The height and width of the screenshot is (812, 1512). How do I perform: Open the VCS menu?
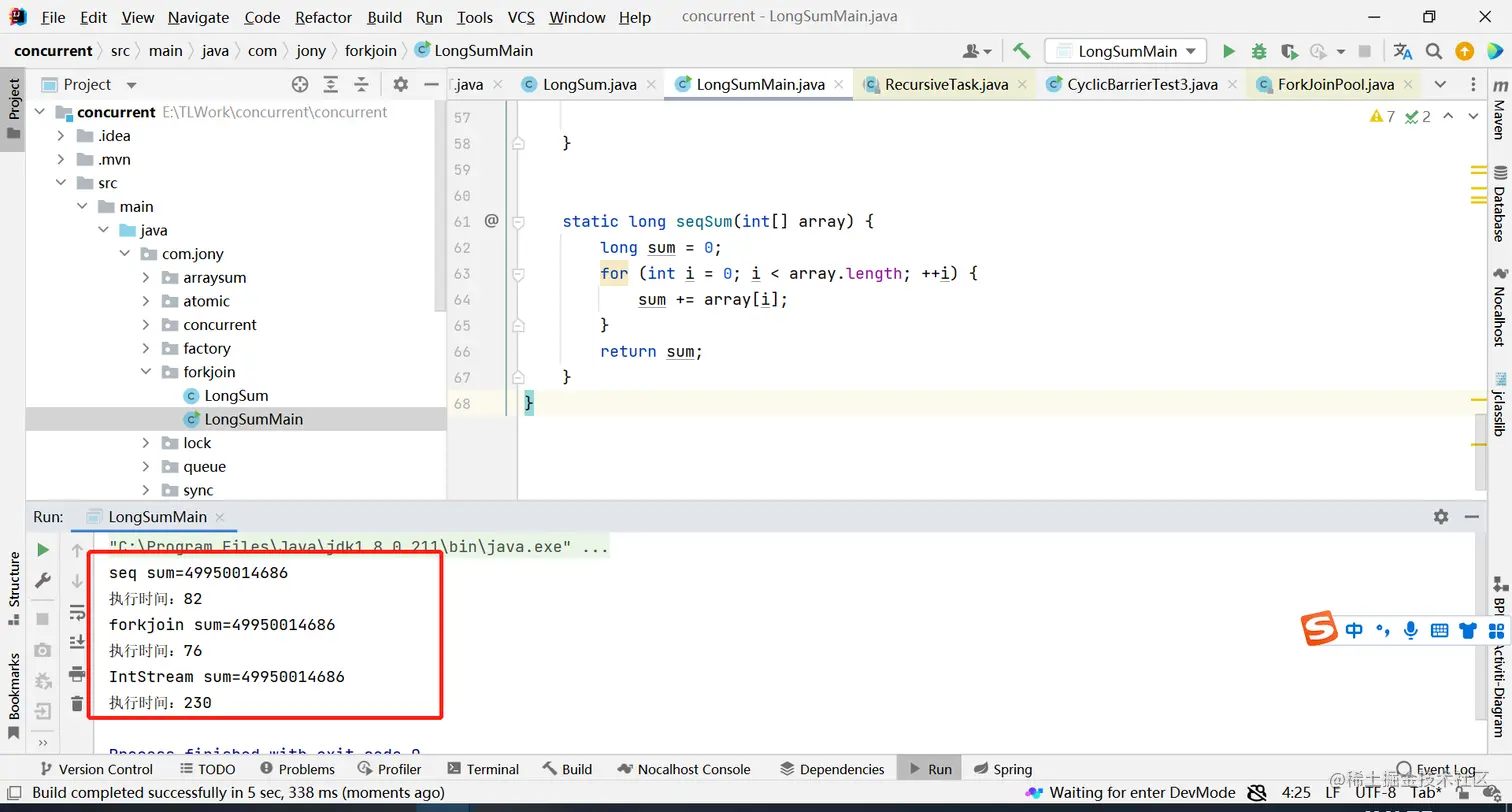[521, 17]
